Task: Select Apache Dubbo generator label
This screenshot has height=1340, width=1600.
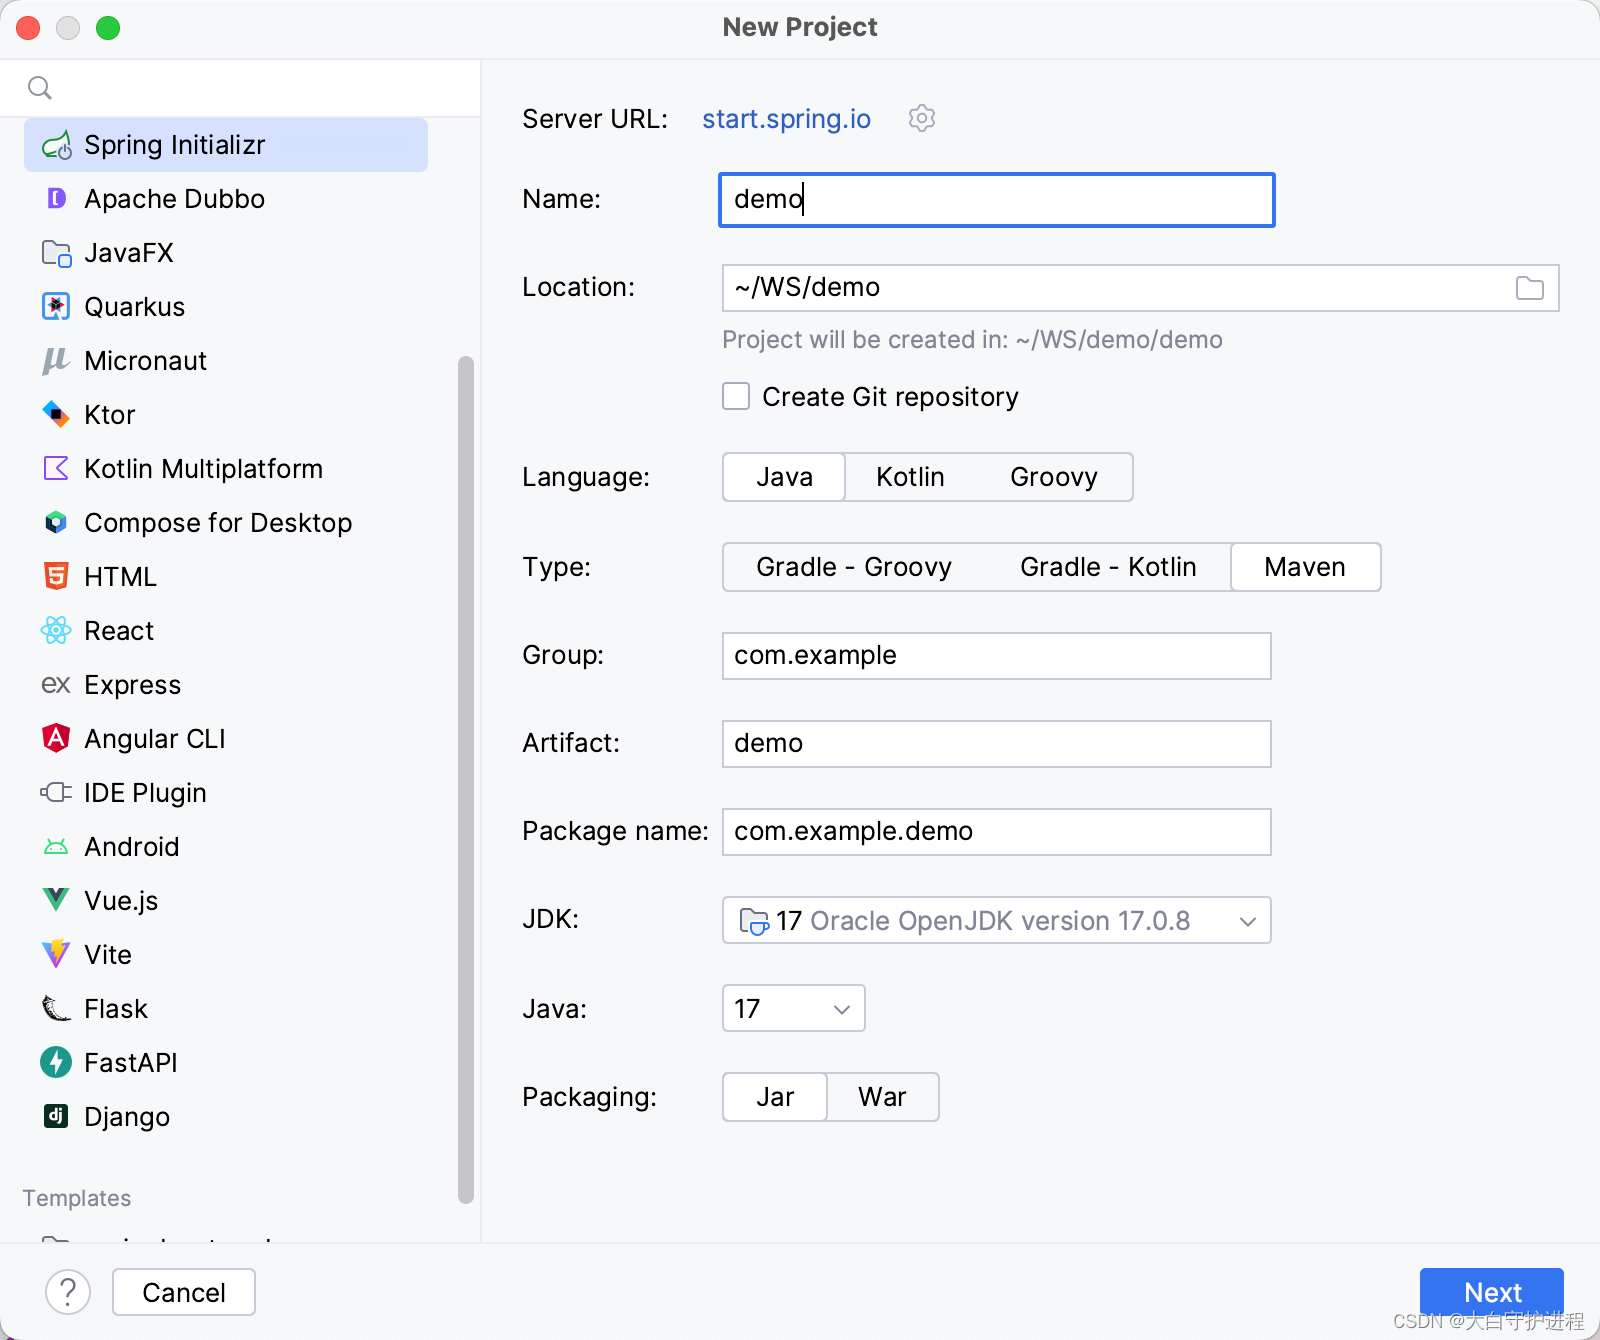Action: (175, 199)
